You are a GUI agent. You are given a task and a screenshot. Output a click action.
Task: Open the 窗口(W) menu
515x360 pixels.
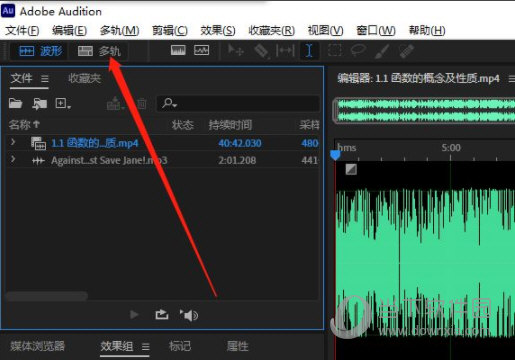376,30
